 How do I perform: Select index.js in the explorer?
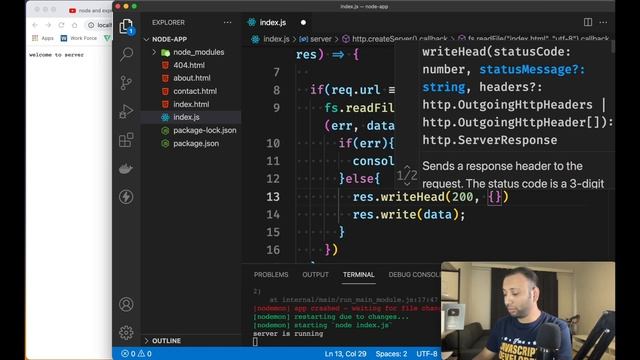(191, 117)
